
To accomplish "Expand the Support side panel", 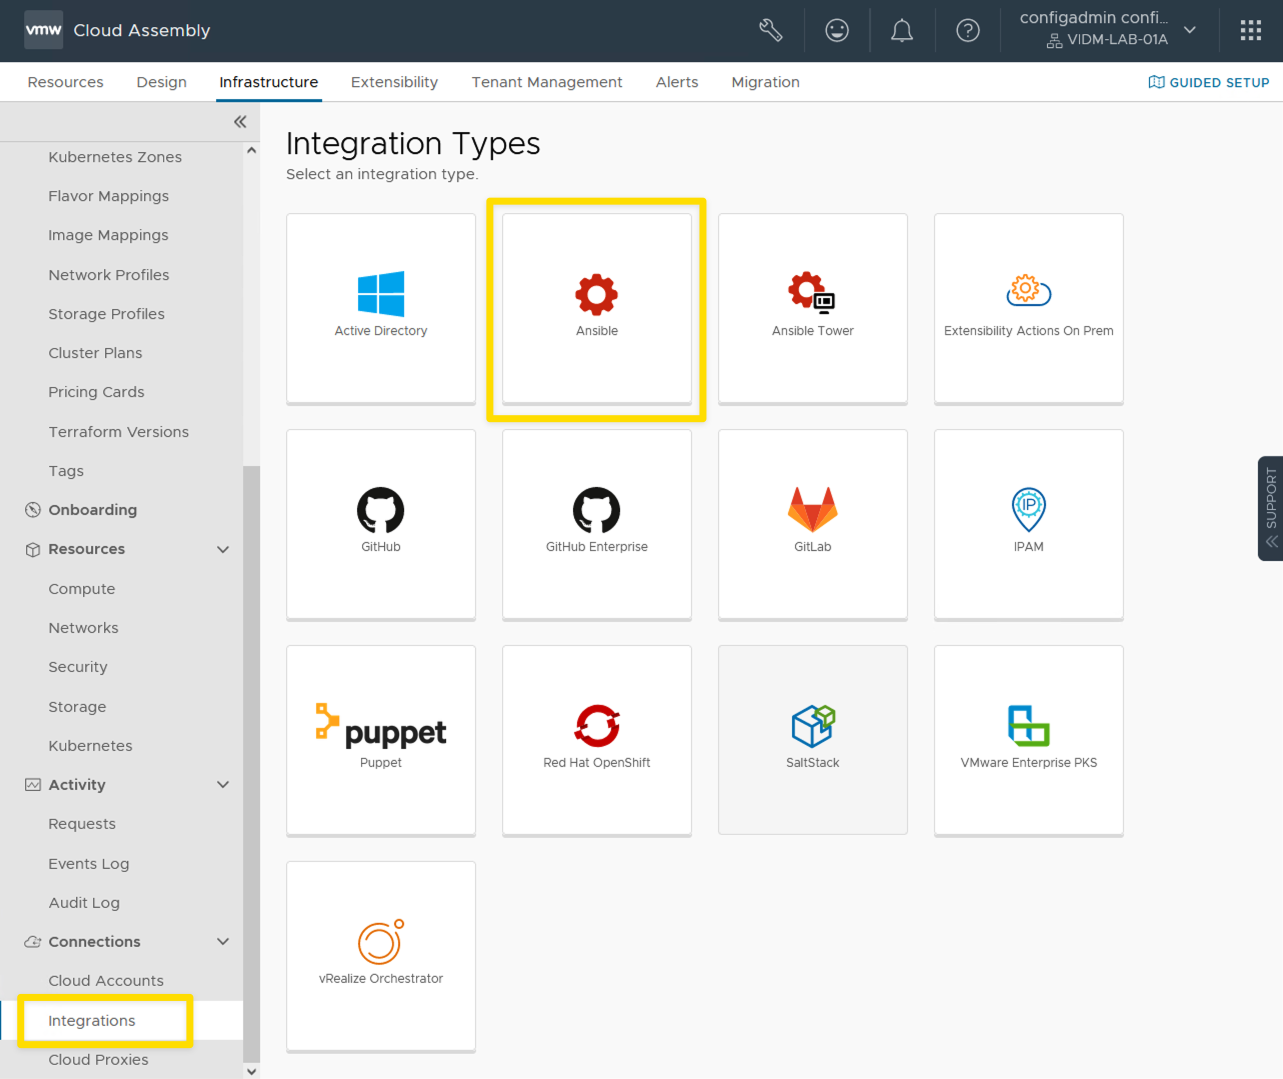I will point(1271,508).
